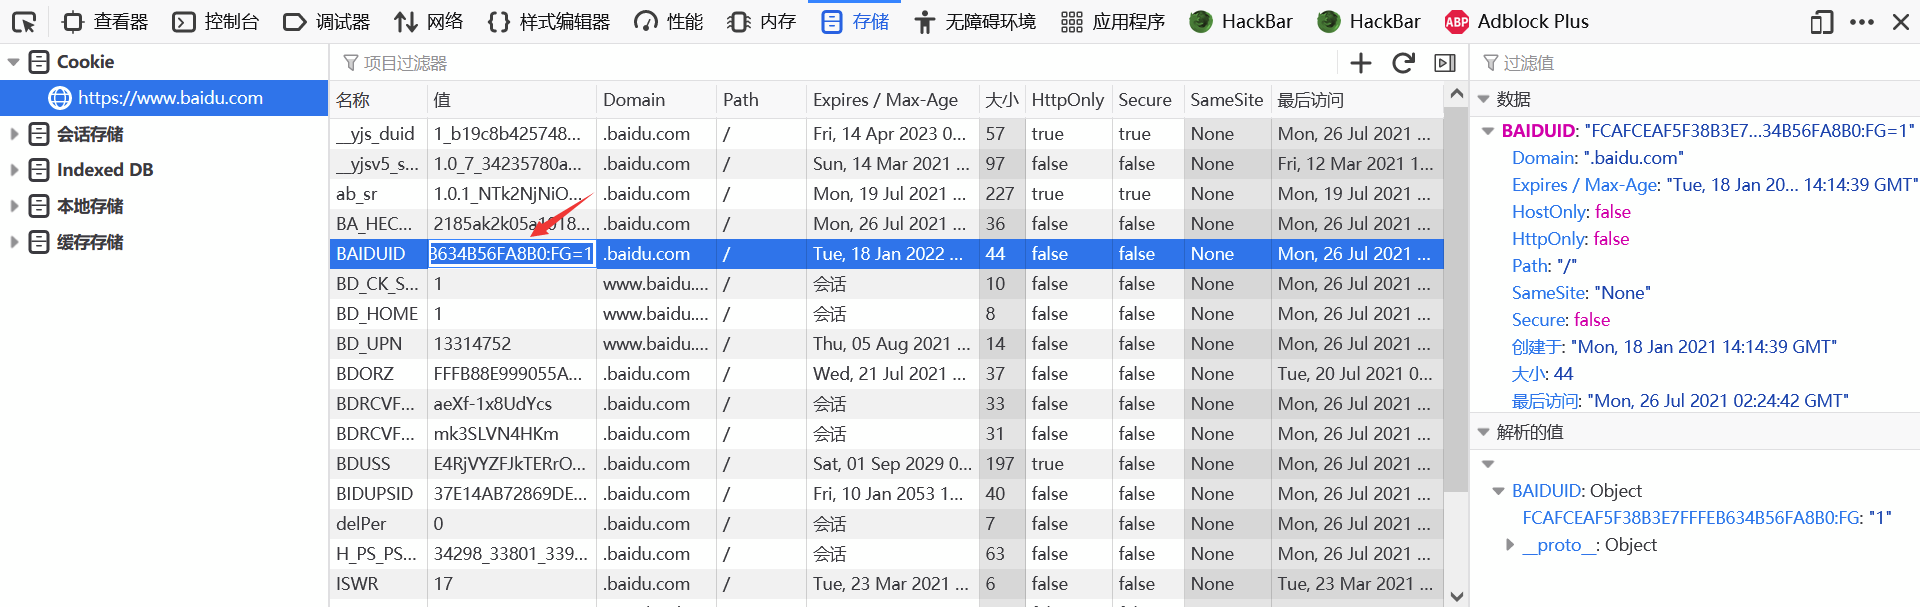Screen dimensions: 1920x607
Task: Open the 性能 performance tab
Action: coord(669,21)
